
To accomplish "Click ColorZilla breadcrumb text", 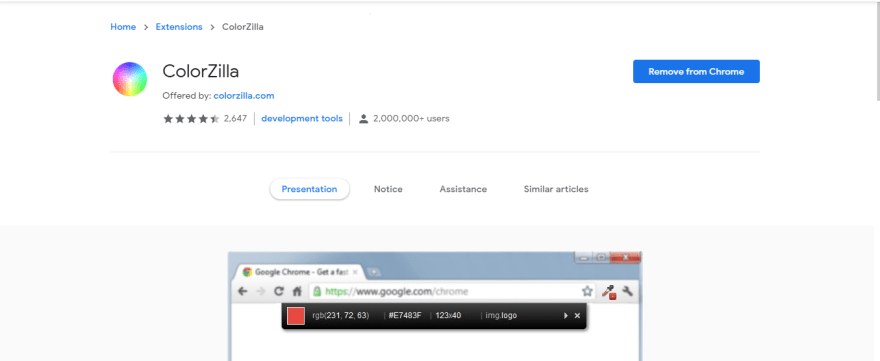I will pos(242,27).
